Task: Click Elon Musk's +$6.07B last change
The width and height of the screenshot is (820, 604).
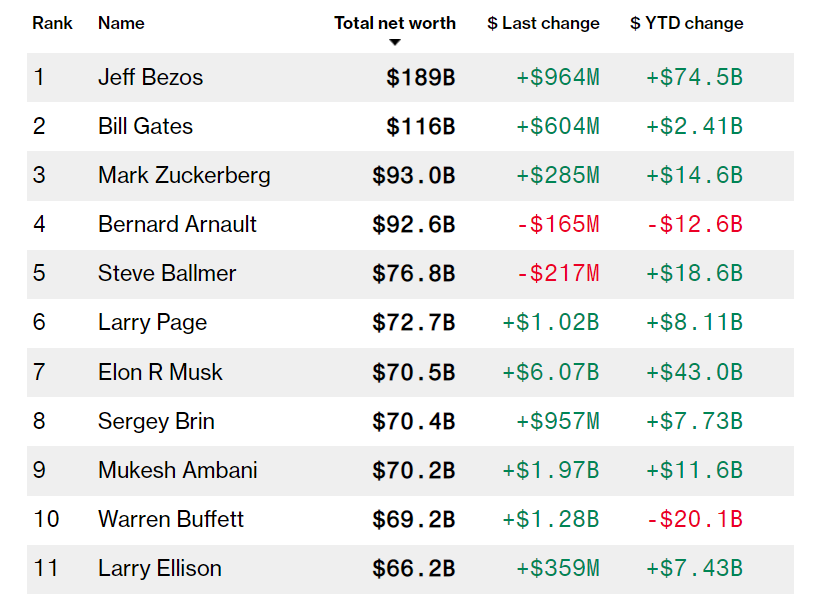Action: (x=550, y=372)
